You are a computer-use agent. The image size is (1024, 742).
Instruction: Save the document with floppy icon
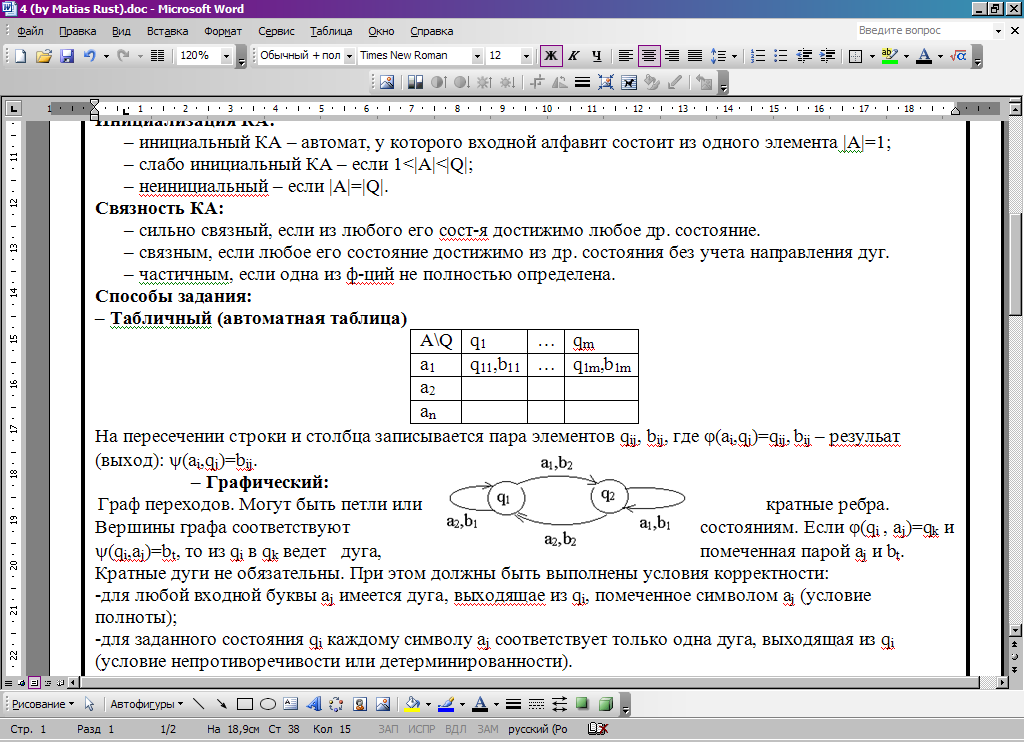67,56
